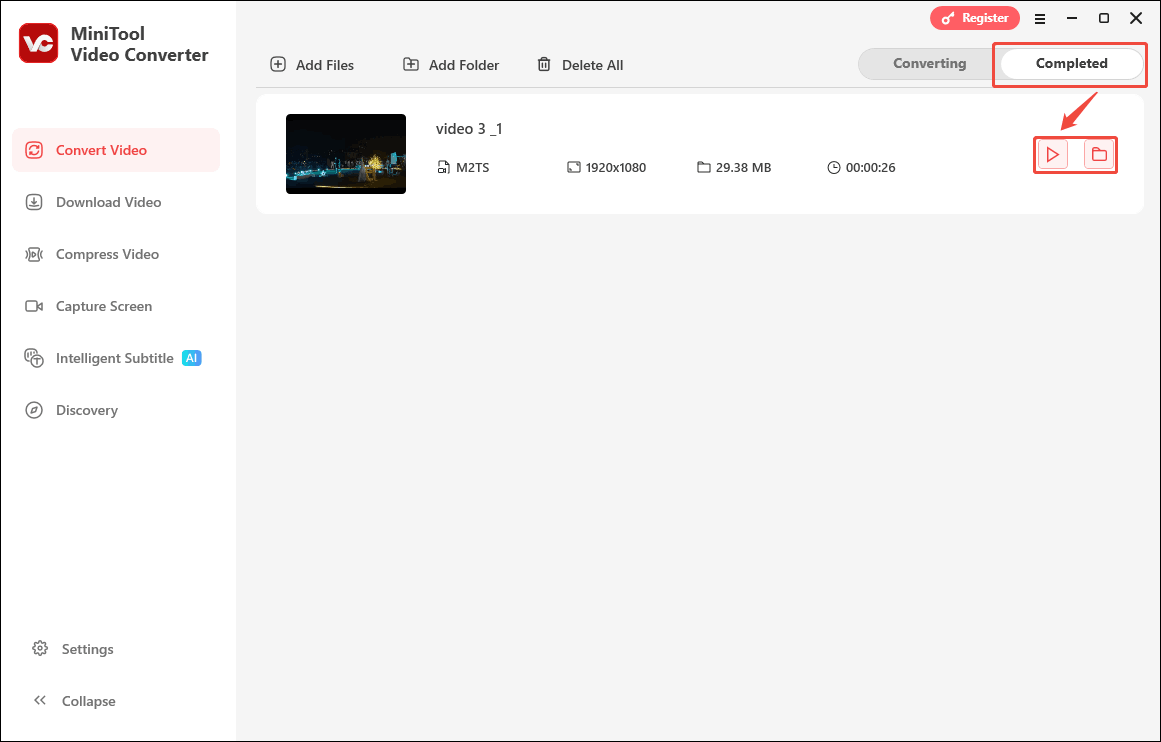1161x742 pixels.
Task: Select the file name video 3 _1
Action: [469, 128]
